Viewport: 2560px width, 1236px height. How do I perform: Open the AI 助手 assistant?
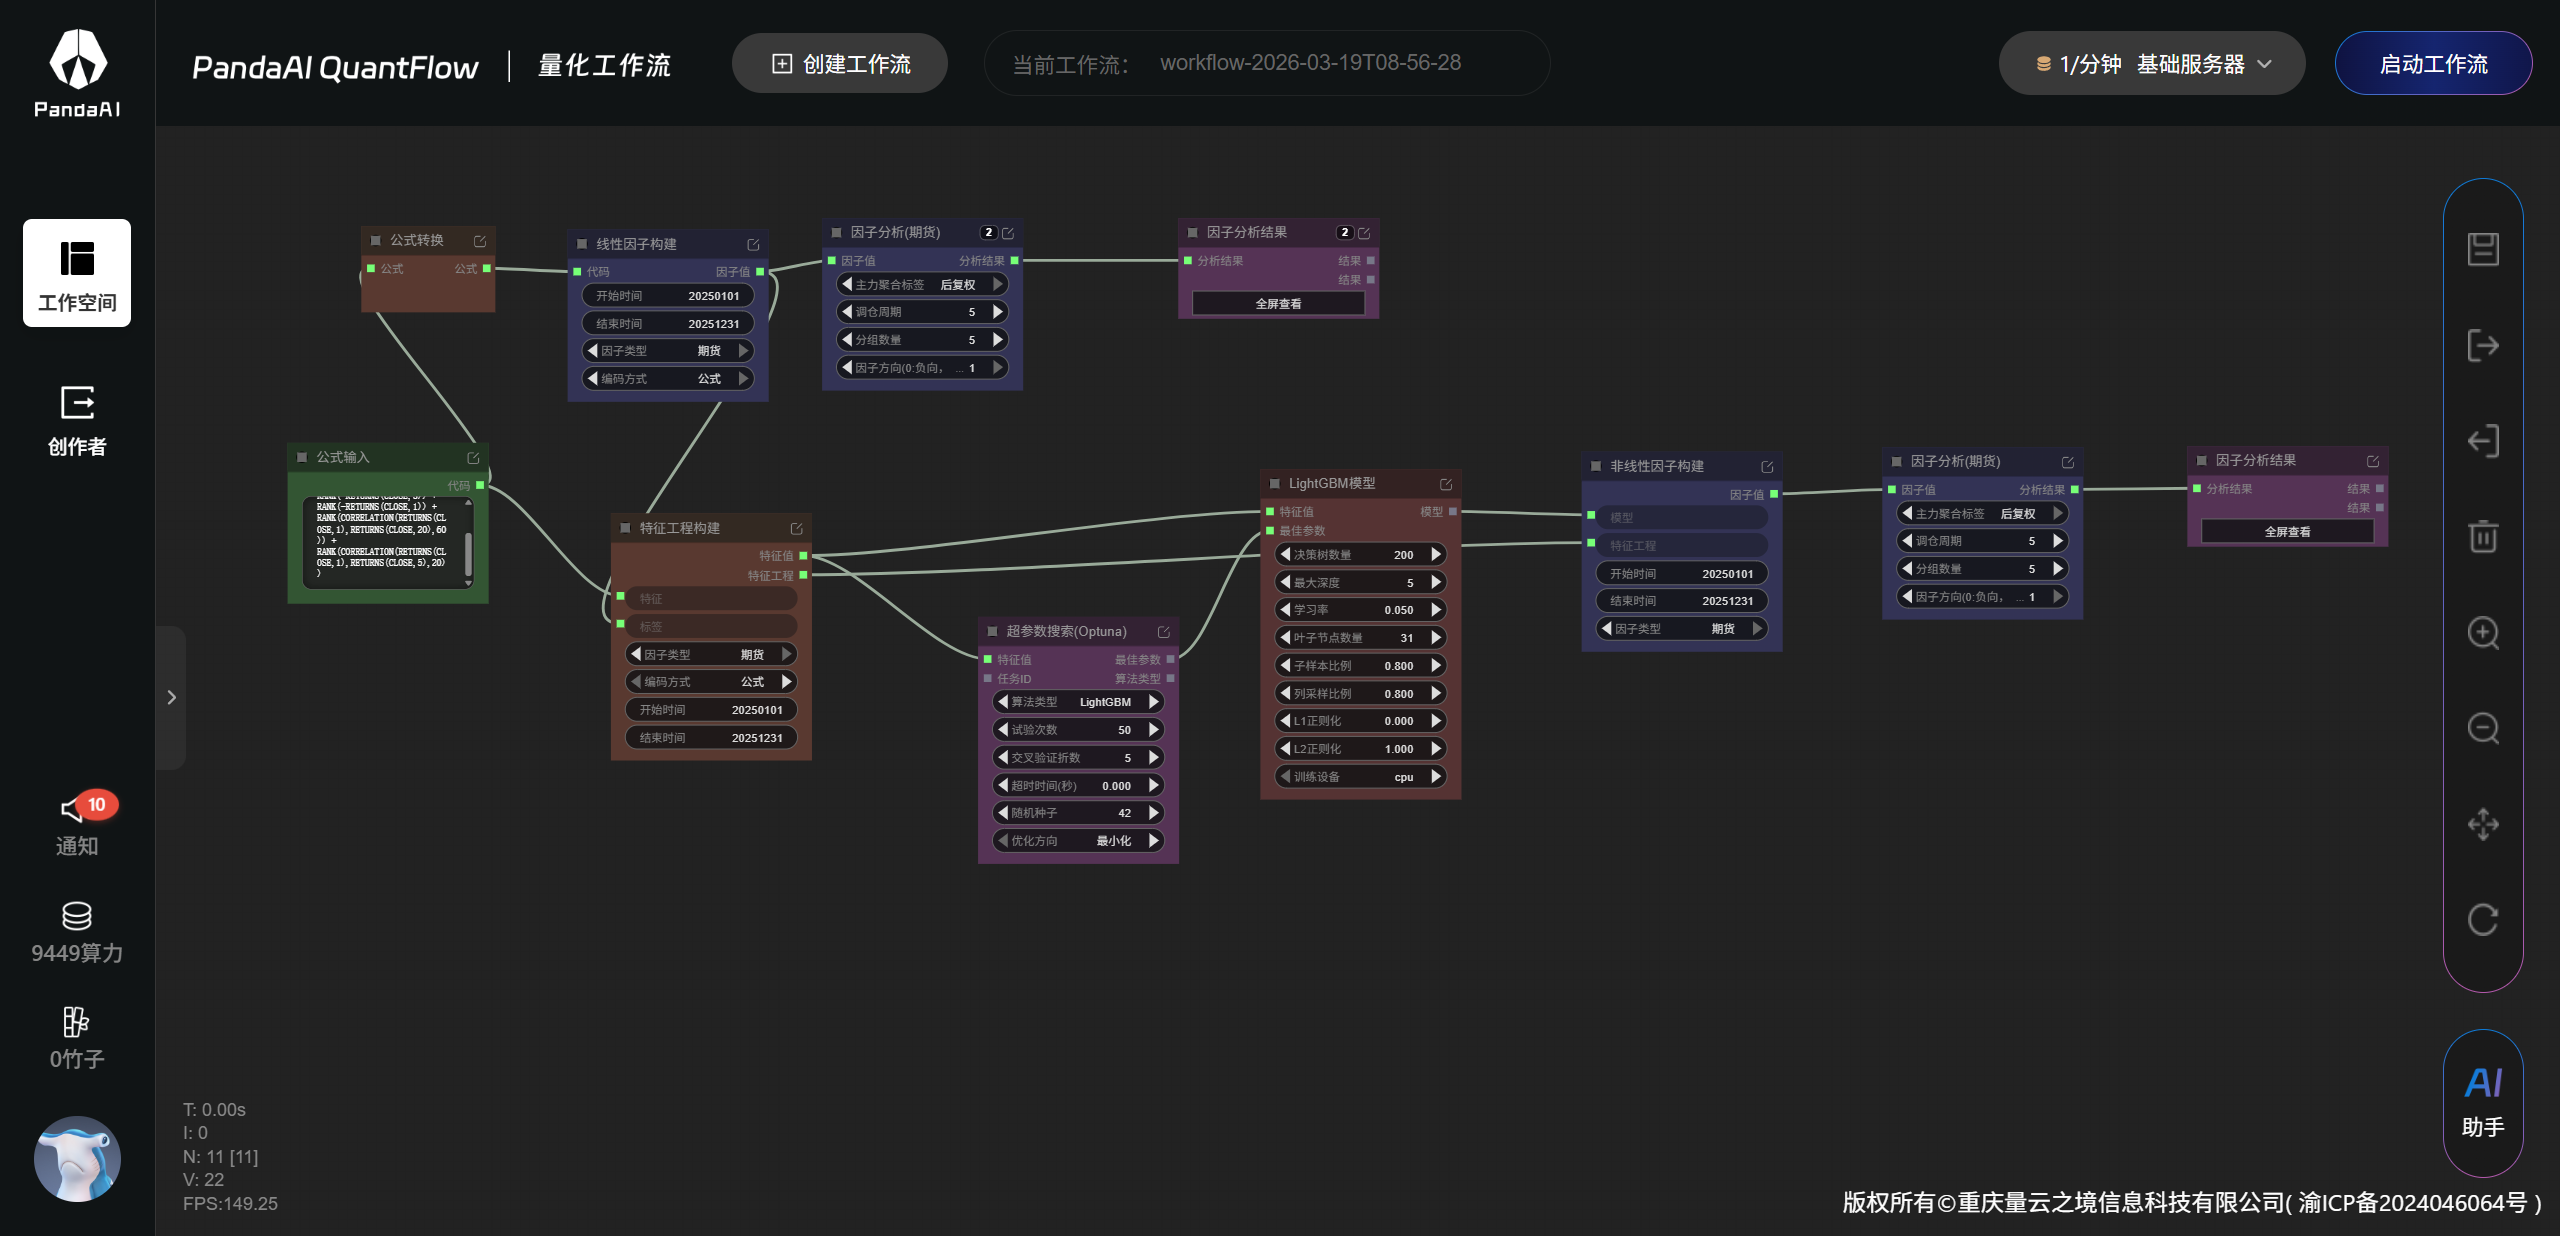2483,1103
